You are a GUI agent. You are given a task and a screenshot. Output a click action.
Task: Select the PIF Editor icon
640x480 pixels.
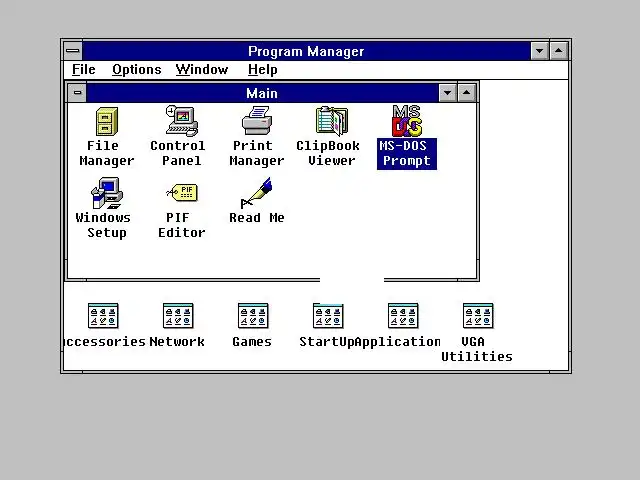pos(182,193)
